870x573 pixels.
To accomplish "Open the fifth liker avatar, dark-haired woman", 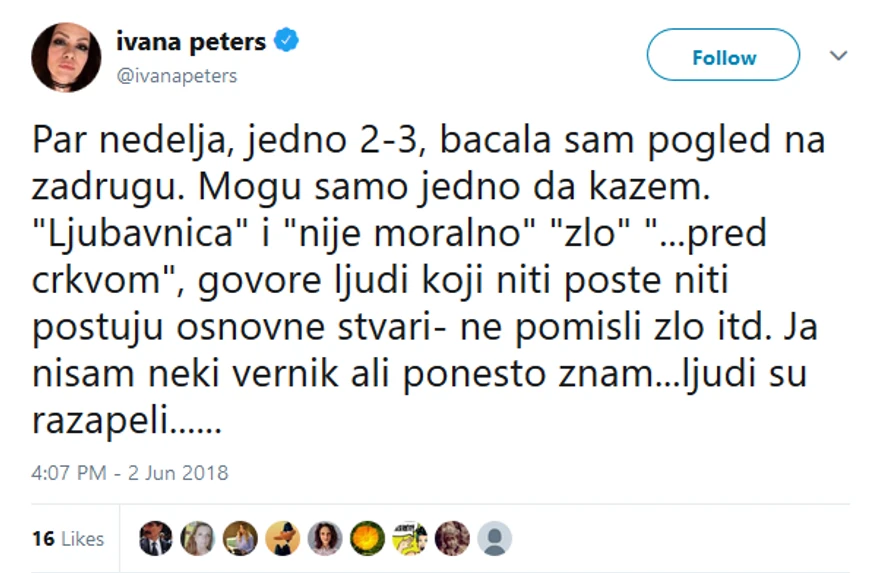I will click(x=325, y=538).
